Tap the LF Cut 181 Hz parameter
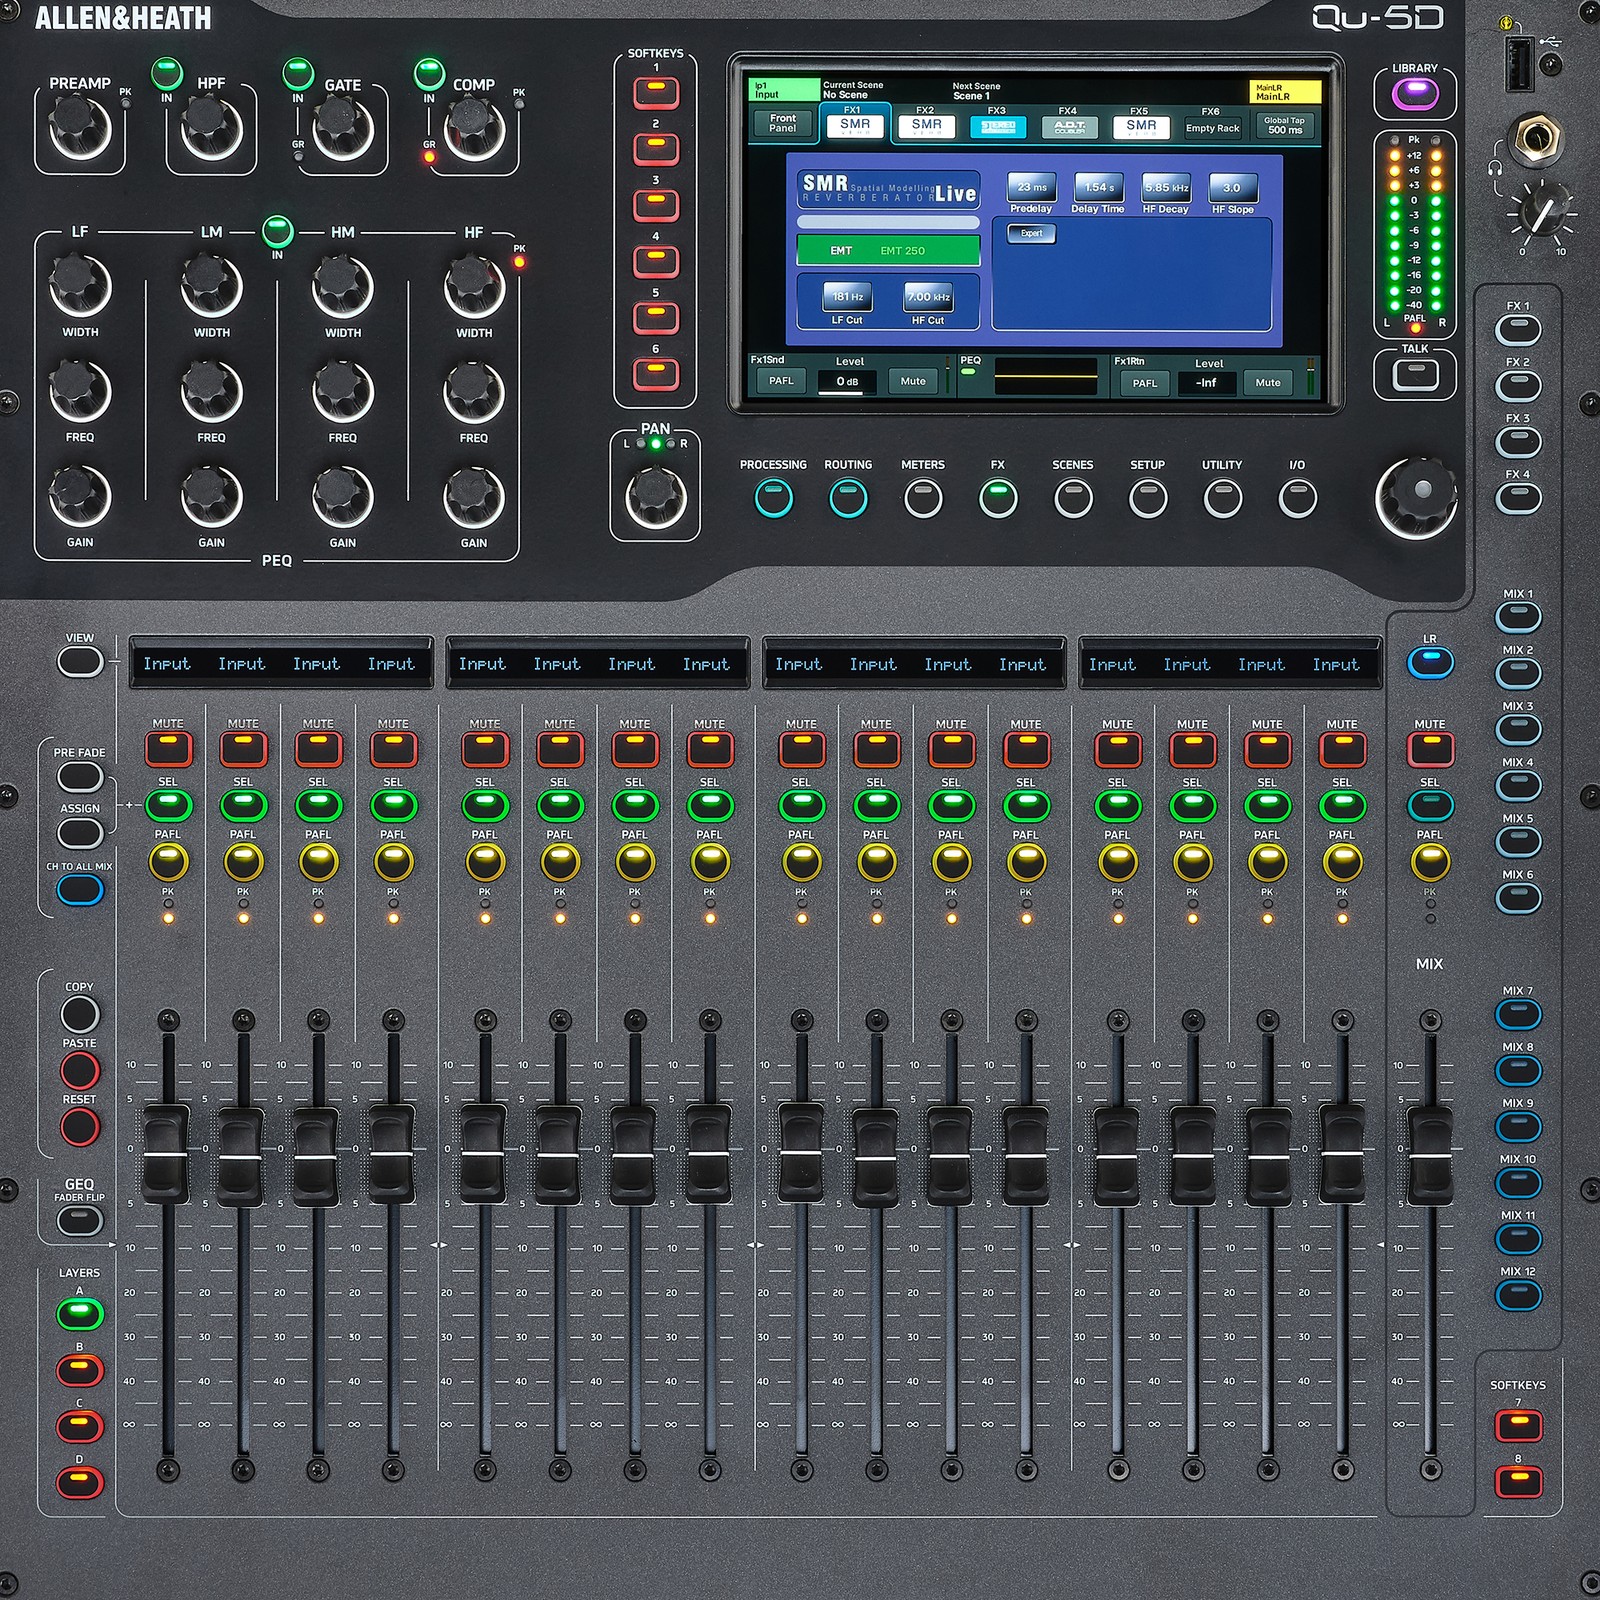 pos(847,297)
